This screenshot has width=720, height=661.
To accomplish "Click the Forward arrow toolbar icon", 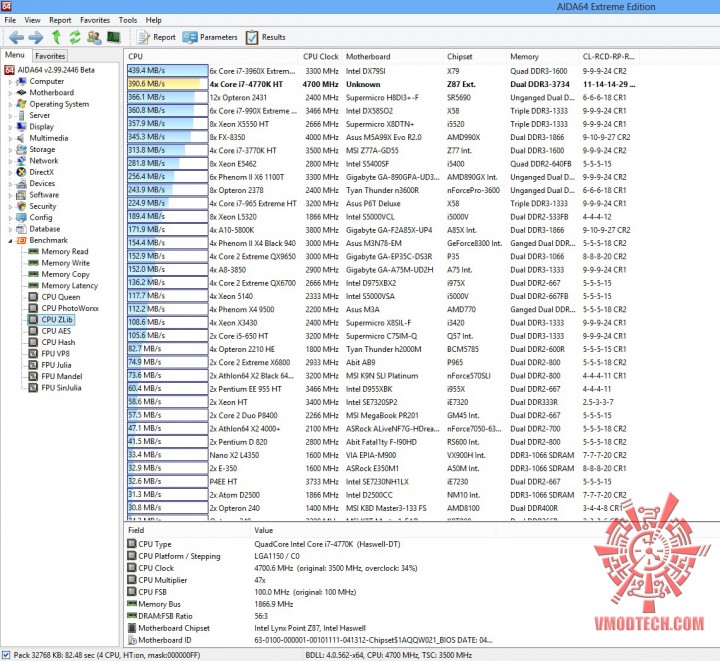I will tap(36, 37).
